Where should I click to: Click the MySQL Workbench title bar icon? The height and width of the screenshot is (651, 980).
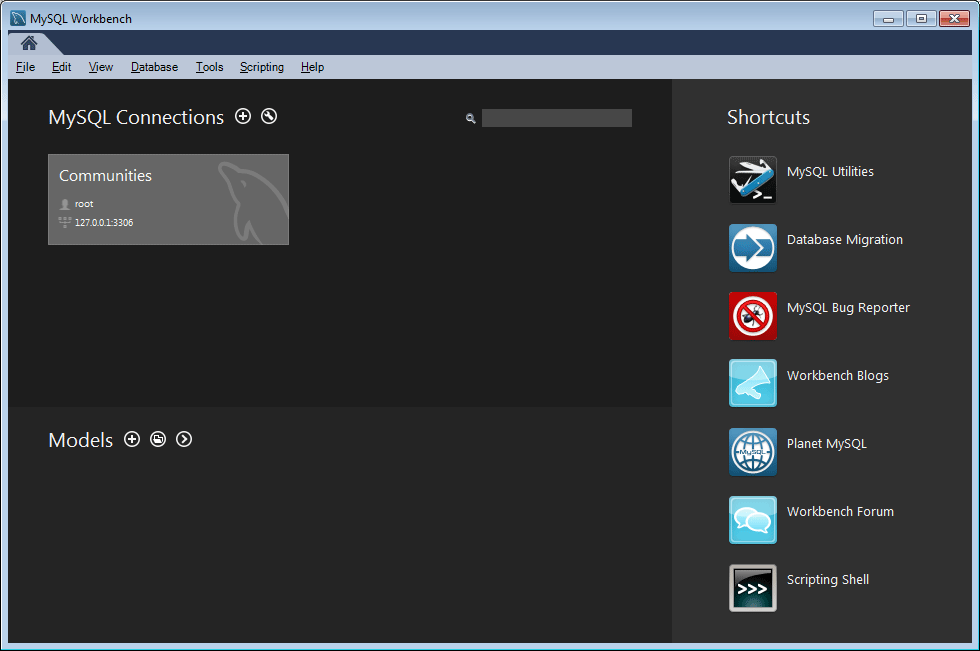point(18,19)
